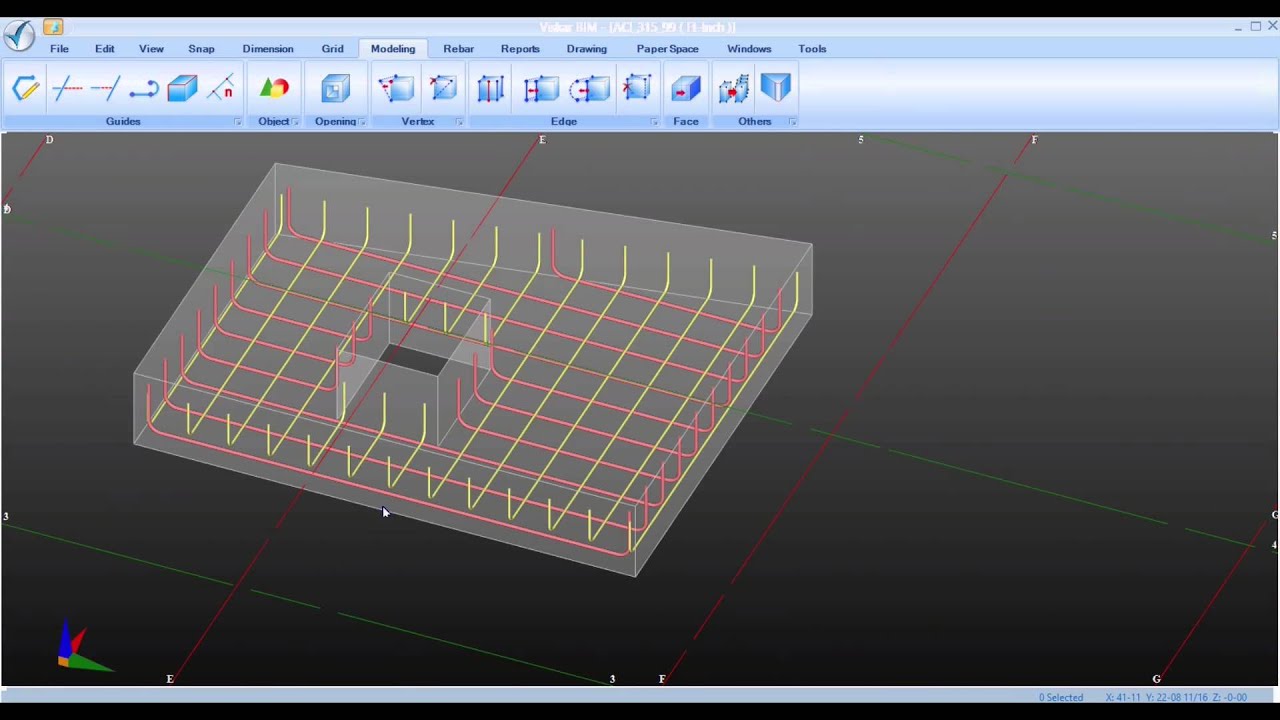This screenshot has width=1280, height=720.
Task: Select the Modeling tab
Action: click(x=393, y=49)
